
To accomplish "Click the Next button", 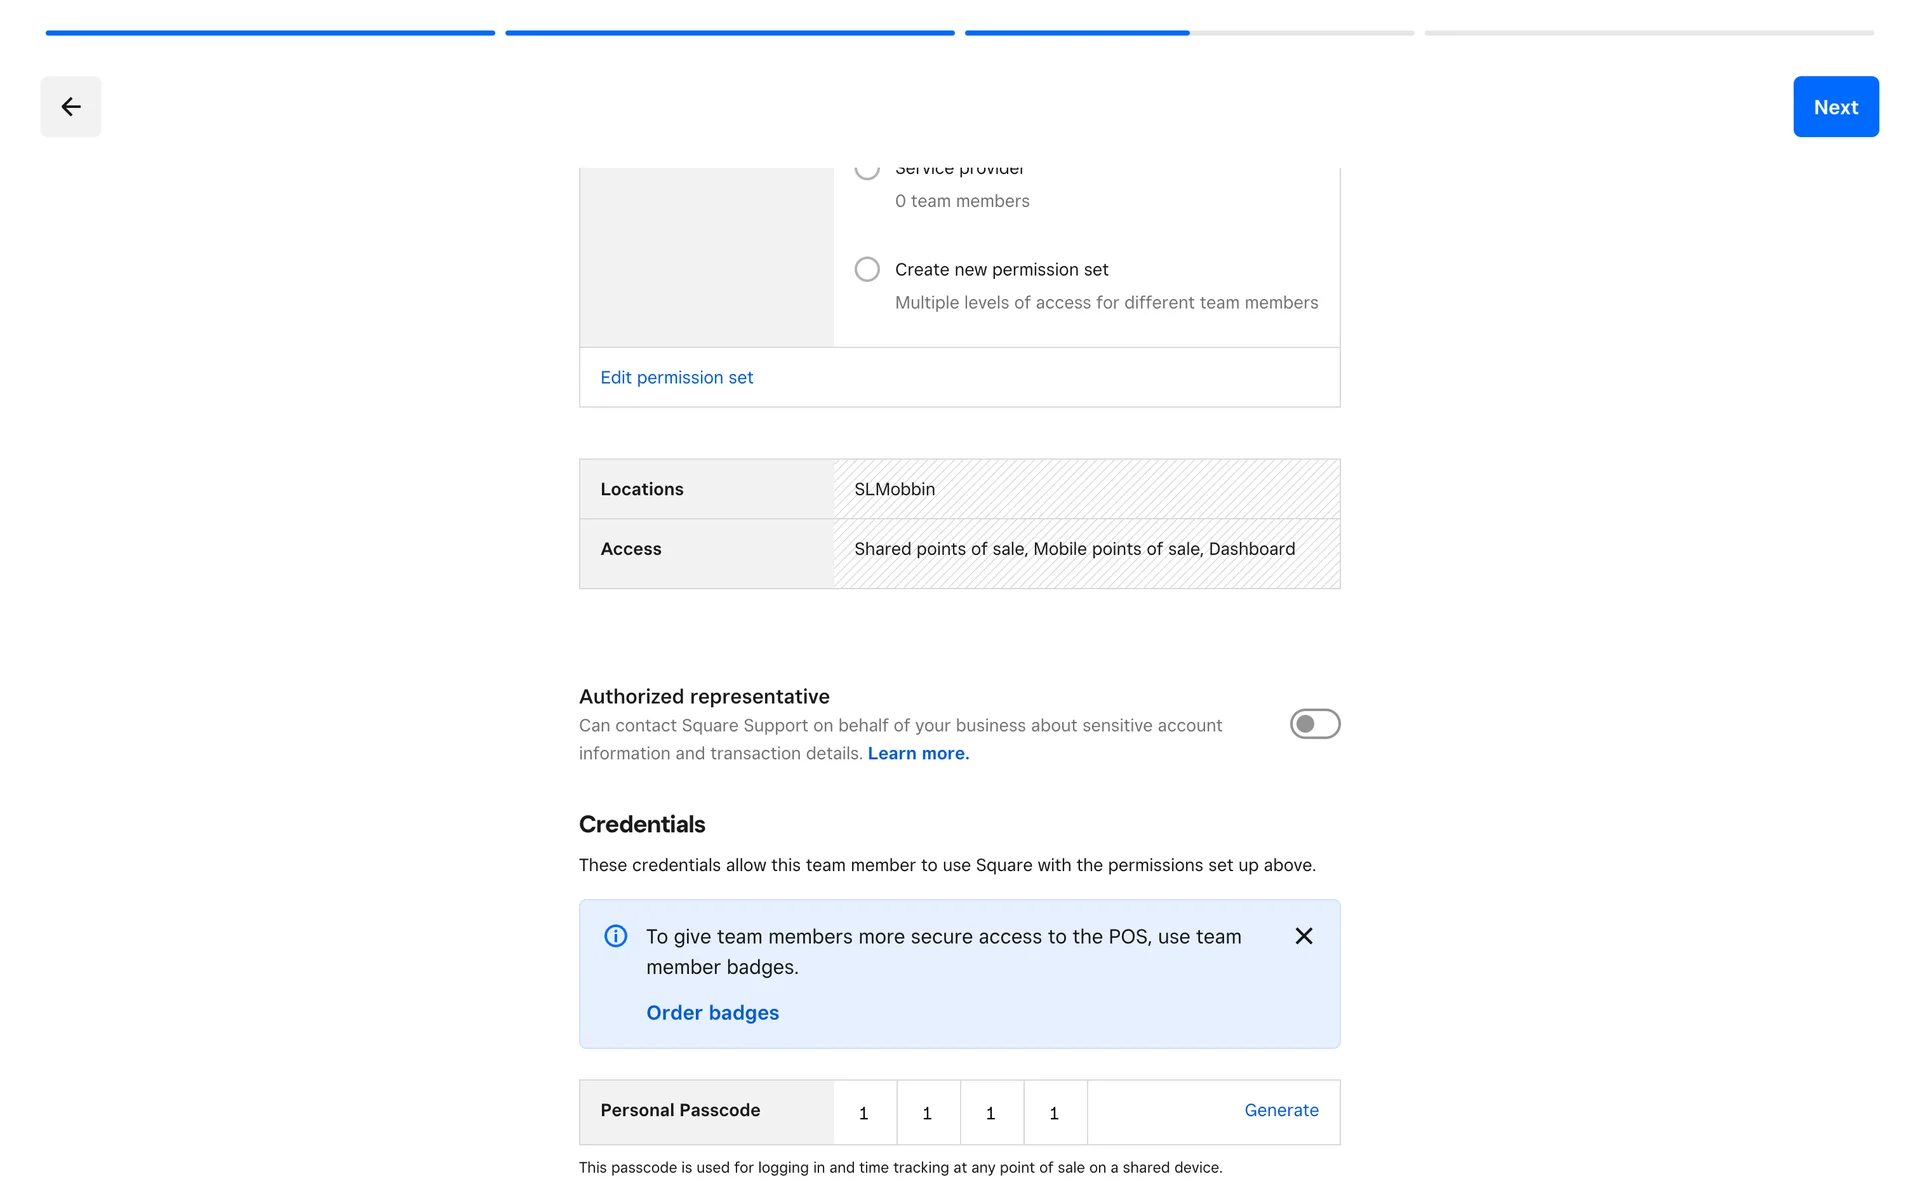I will pyautogui.click(x=1835, y=107).
